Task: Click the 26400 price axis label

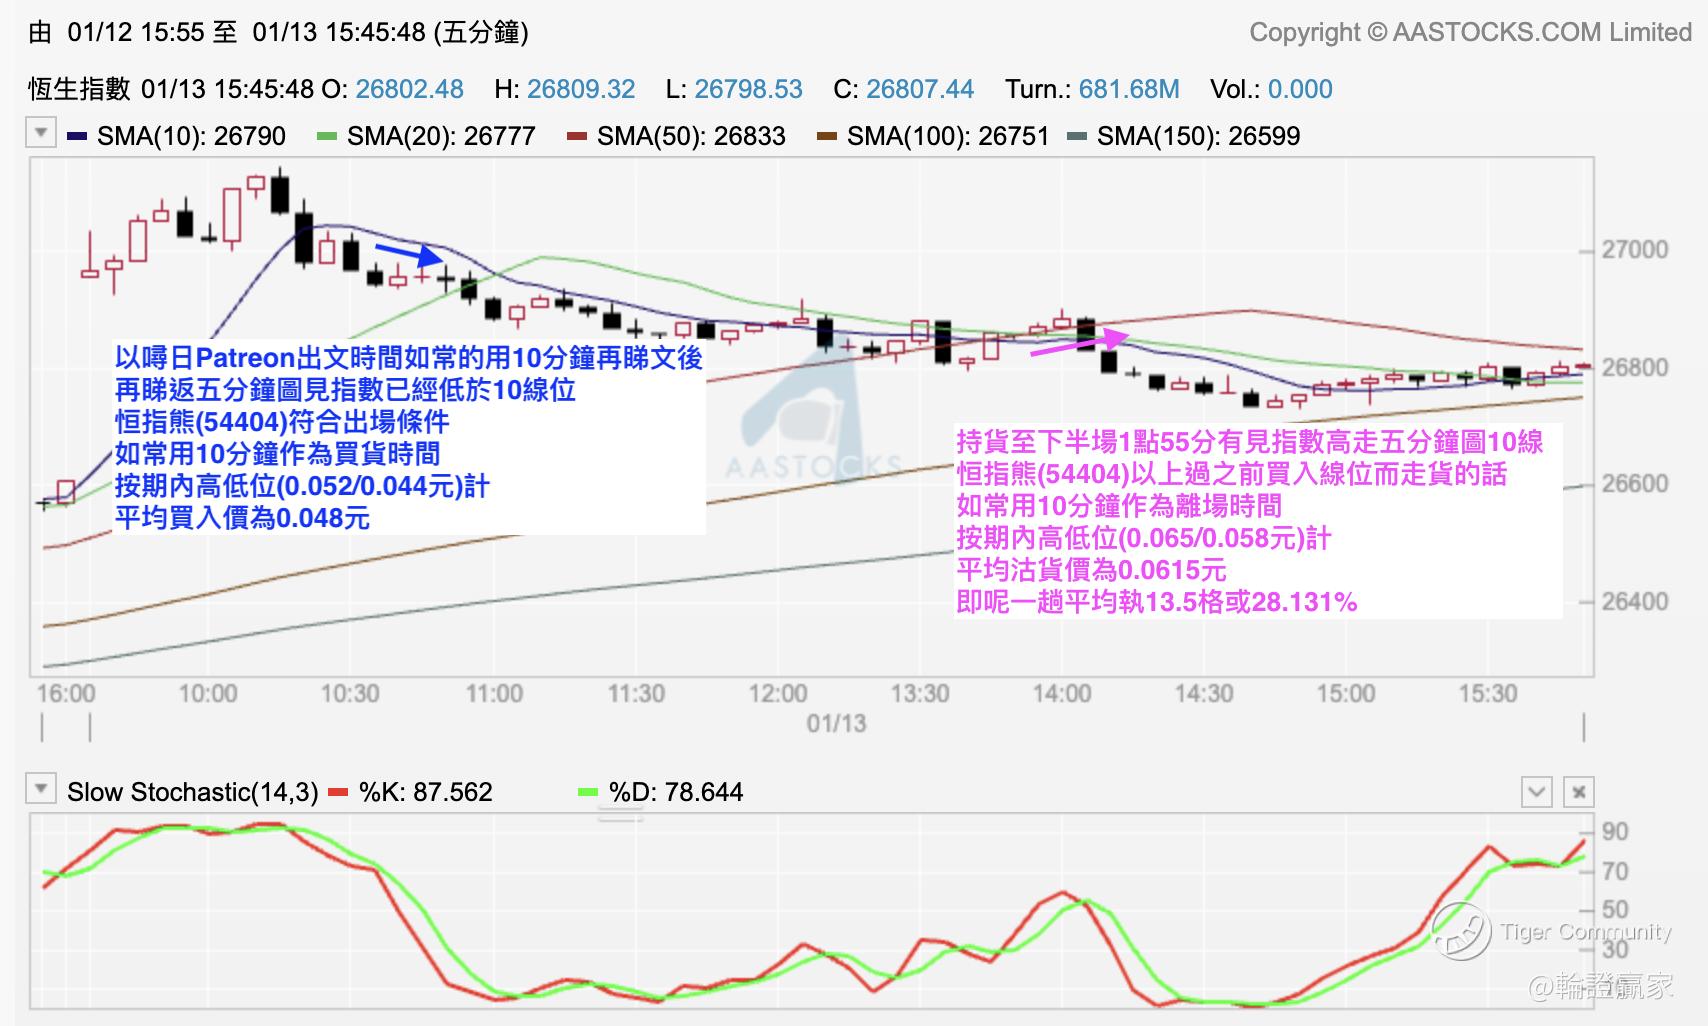Action: pyautogui.click(x=1635, y=601)
